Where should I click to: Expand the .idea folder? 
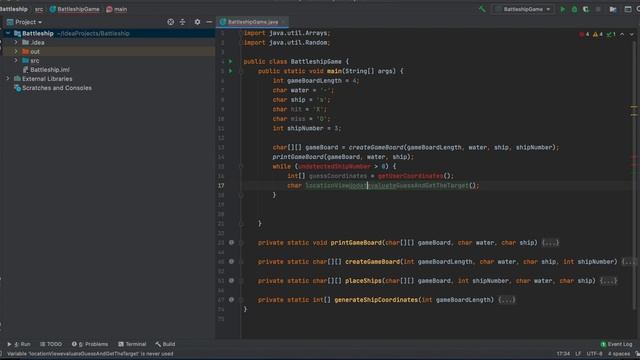tap(16, 42)
